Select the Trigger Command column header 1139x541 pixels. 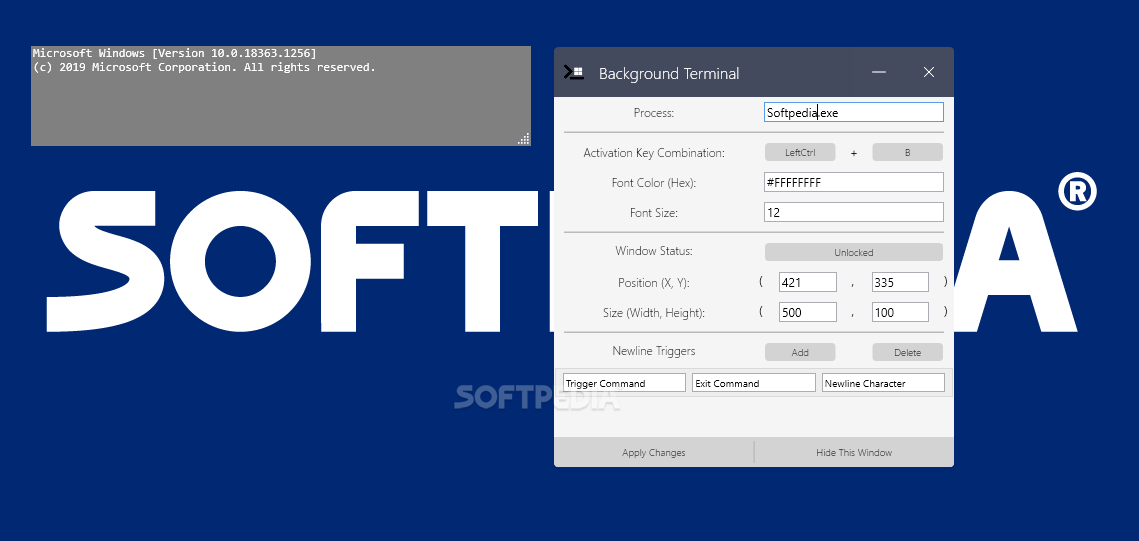click(624, 383)
